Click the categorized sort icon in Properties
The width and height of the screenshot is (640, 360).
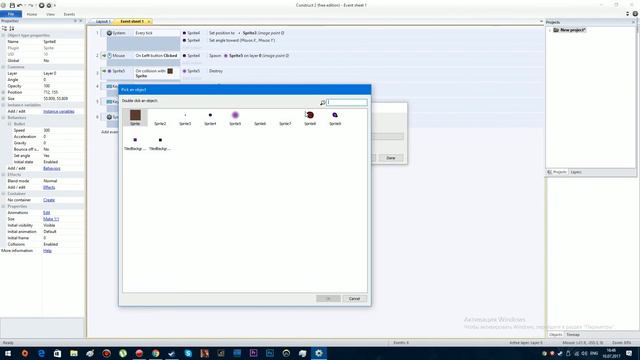coord(4,28)
